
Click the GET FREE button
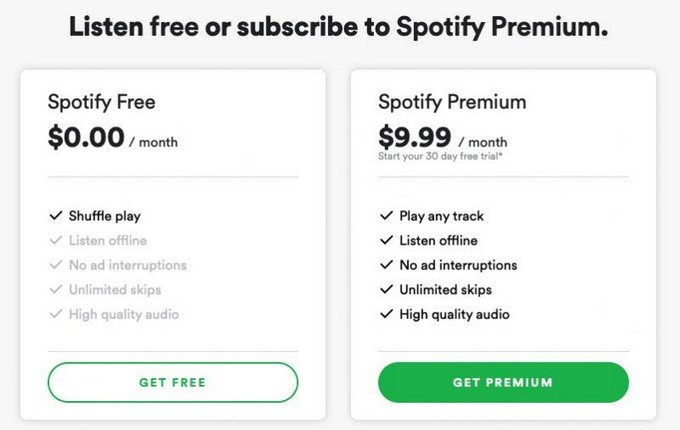tap(173, 382)
